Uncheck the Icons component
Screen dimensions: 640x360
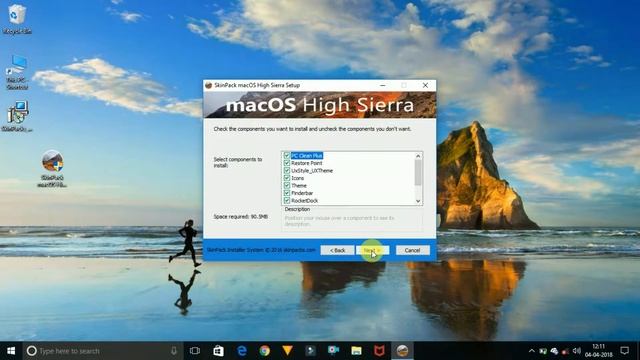coord(287,178)
